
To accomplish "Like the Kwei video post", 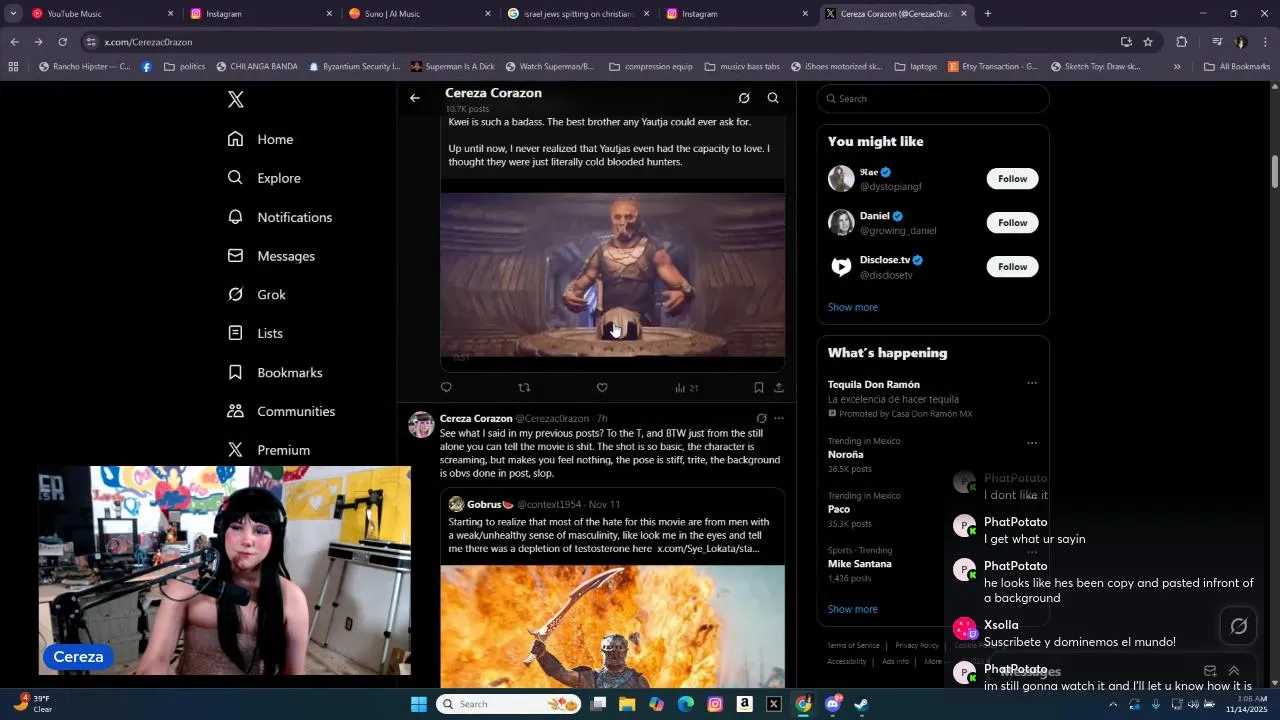I will [602, 388].
